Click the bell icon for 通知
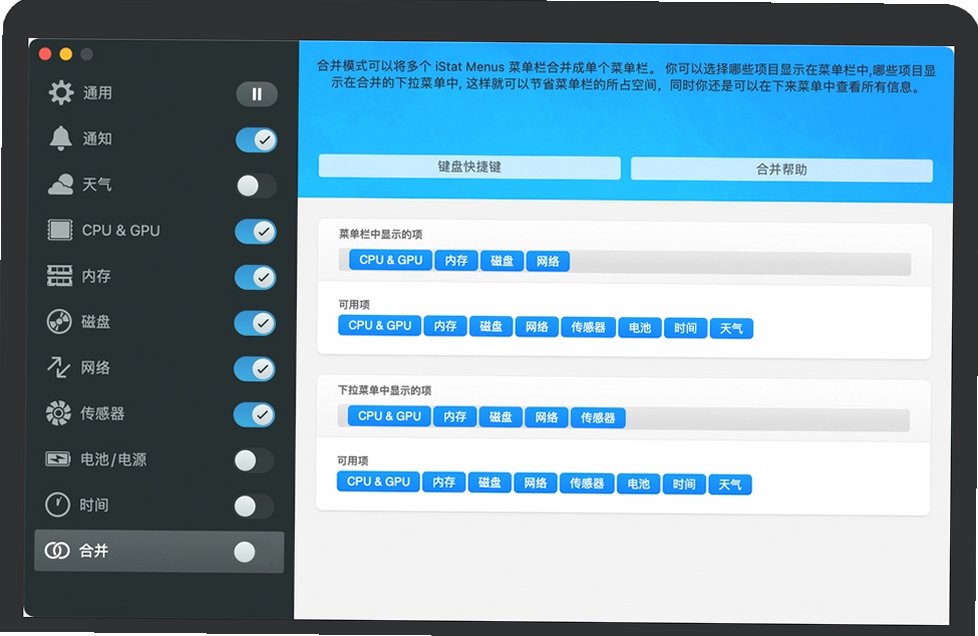Screen dimensions: 978x636 [x=61, y=138]
